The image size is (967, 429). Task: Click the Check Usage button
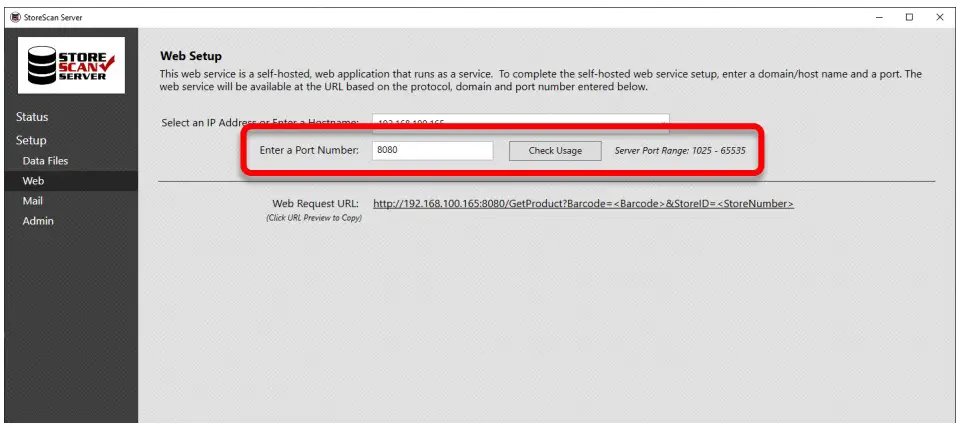point(555,151)
